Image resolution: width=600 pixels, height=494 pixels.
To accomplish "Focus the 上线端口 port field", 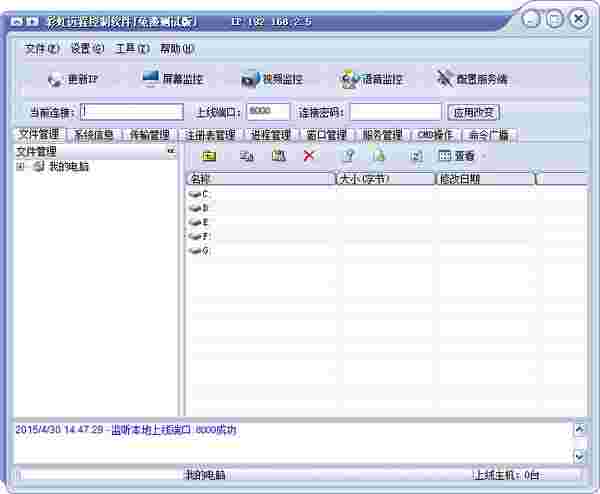I will click(x=268, y=112).
